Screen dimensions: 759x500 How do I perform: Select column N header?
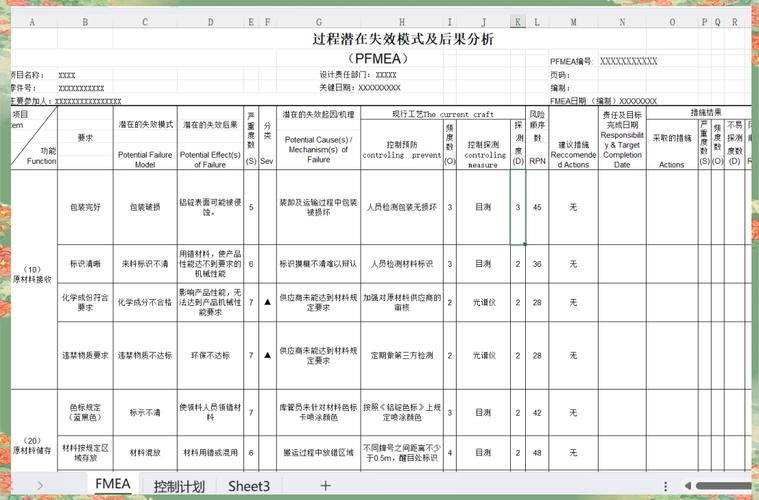622,22
